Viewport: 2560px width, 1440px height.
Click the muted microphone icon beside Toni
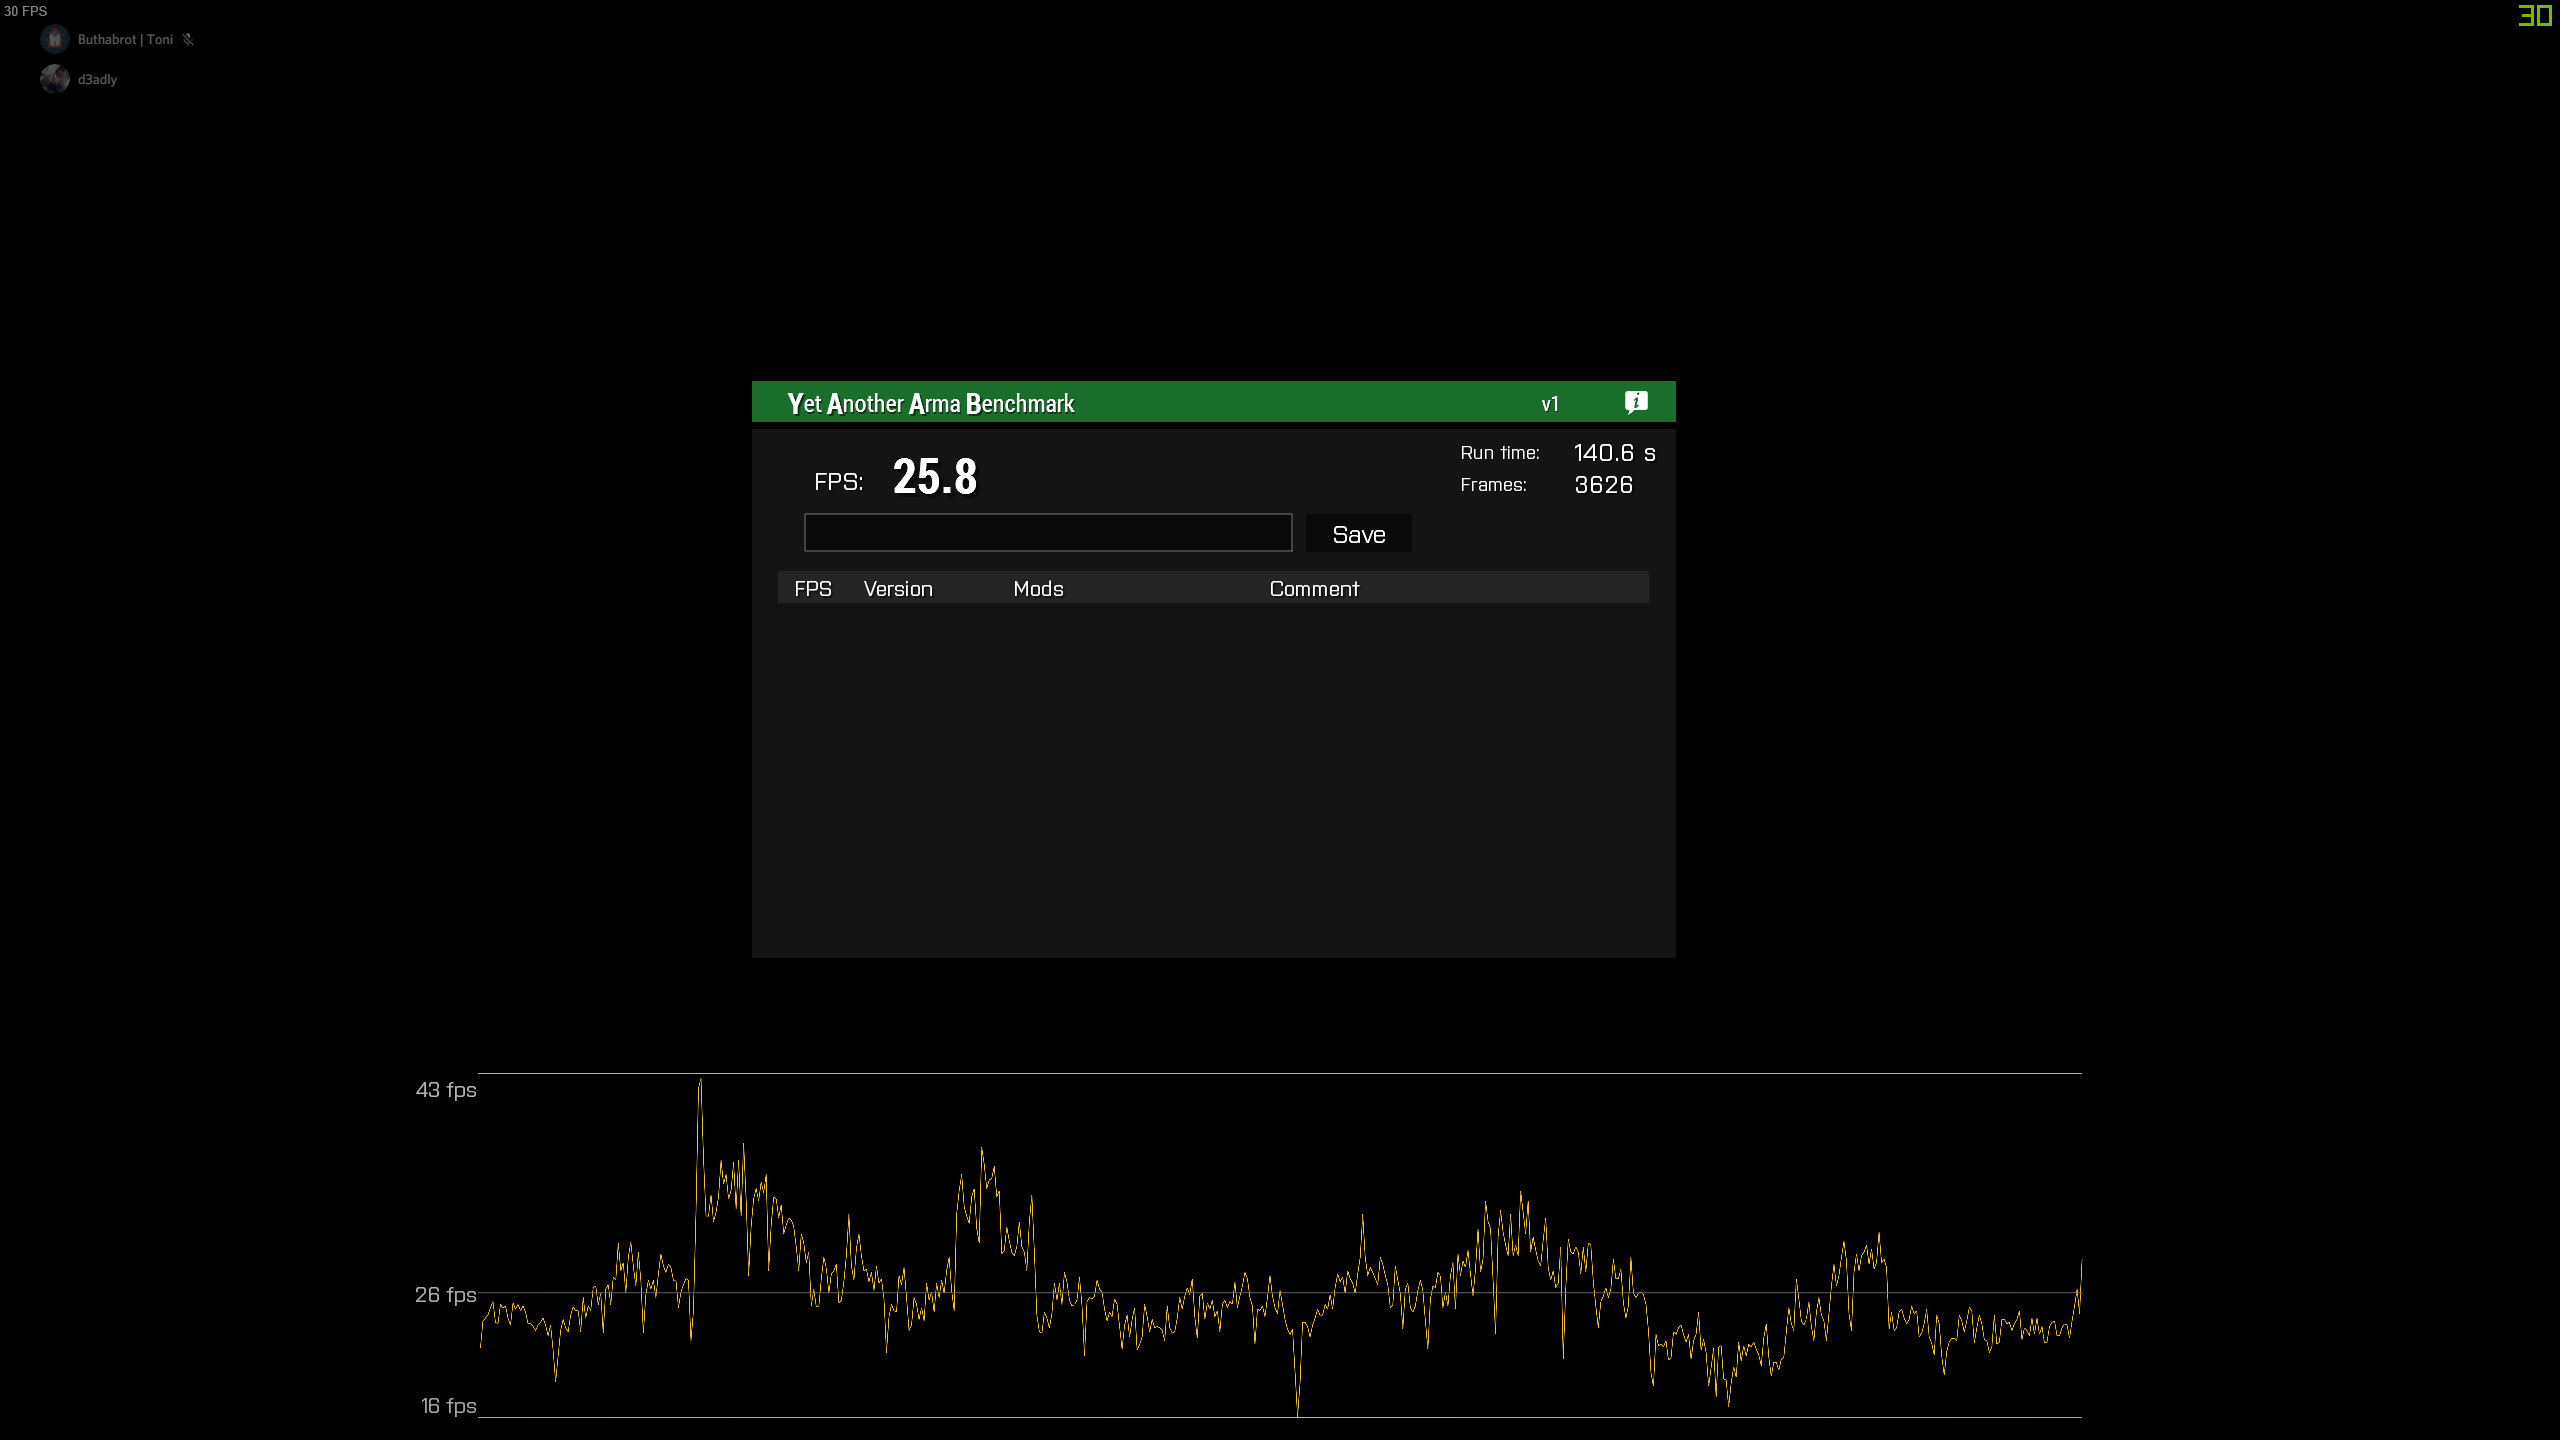tap(188, 40)
